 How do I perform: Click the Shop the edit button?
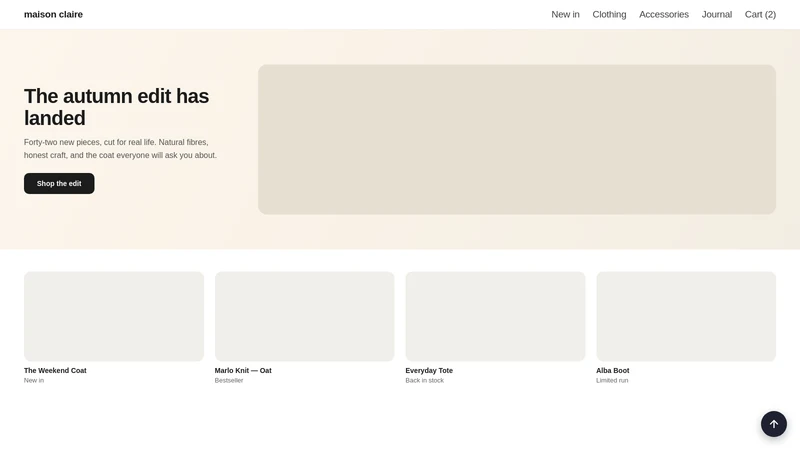(x=59, y=183)
